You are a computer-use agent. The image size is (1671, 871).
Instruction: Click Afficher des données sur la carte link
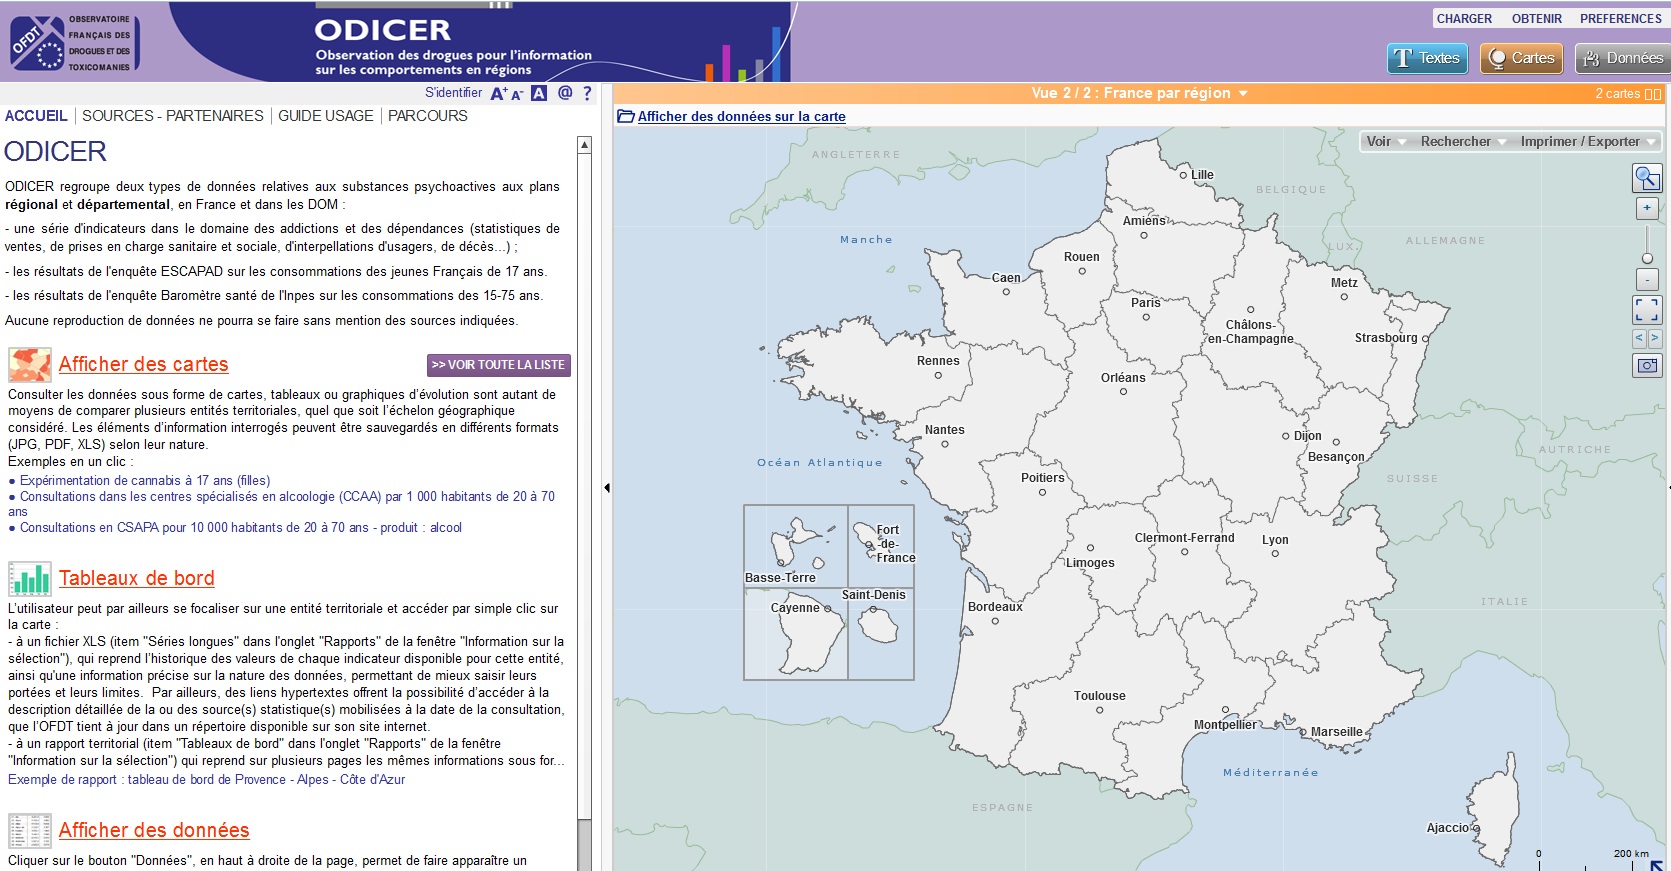742,116
